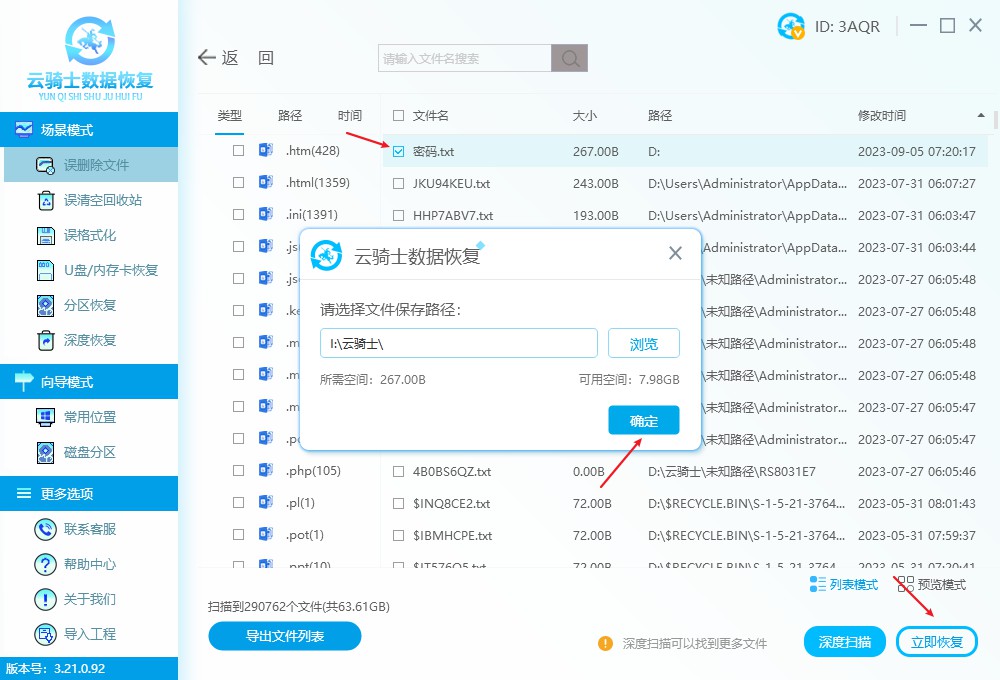Check the .html(1359) type checkbox
Screen dimensions: 1000x680
[x=239, y=182]
